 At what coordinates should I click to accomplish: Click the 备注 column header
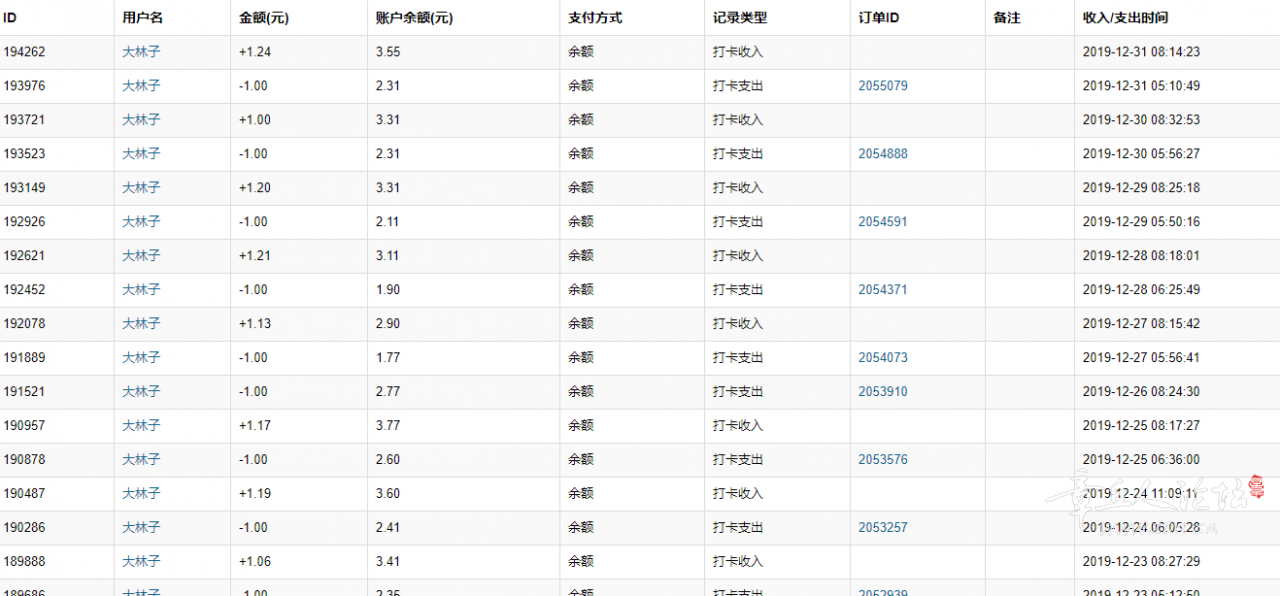pyautogui.click(x=1007, y=18)
